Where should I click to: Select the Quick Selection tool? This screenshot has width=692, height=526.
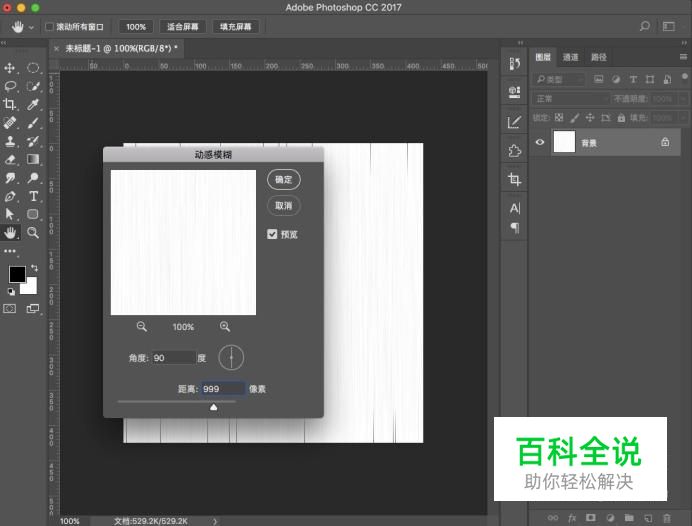coord(33,86)
